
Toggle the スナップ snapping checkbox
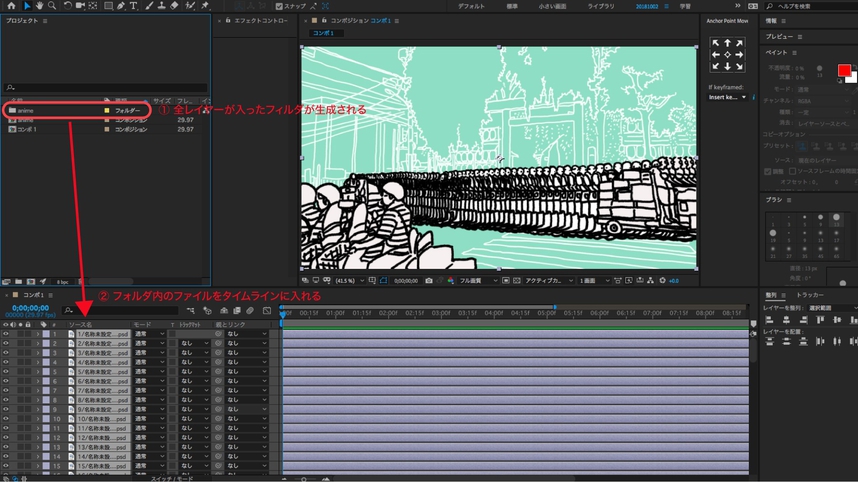(280, 6)
